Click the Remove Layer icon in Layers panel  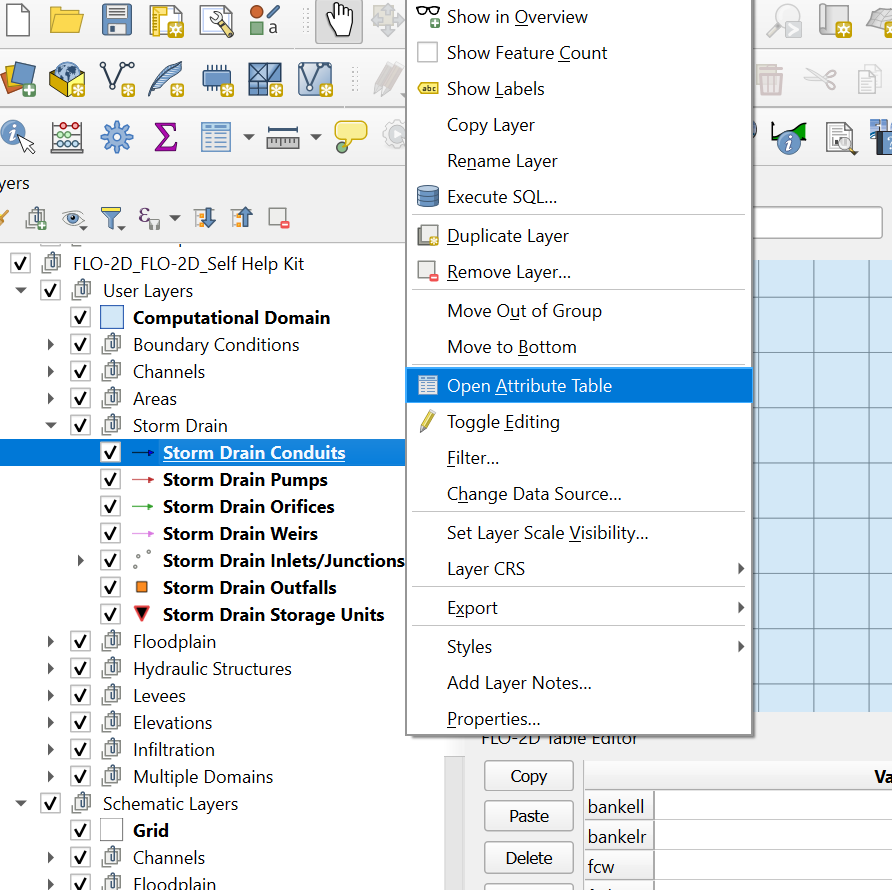pos(278,217)
